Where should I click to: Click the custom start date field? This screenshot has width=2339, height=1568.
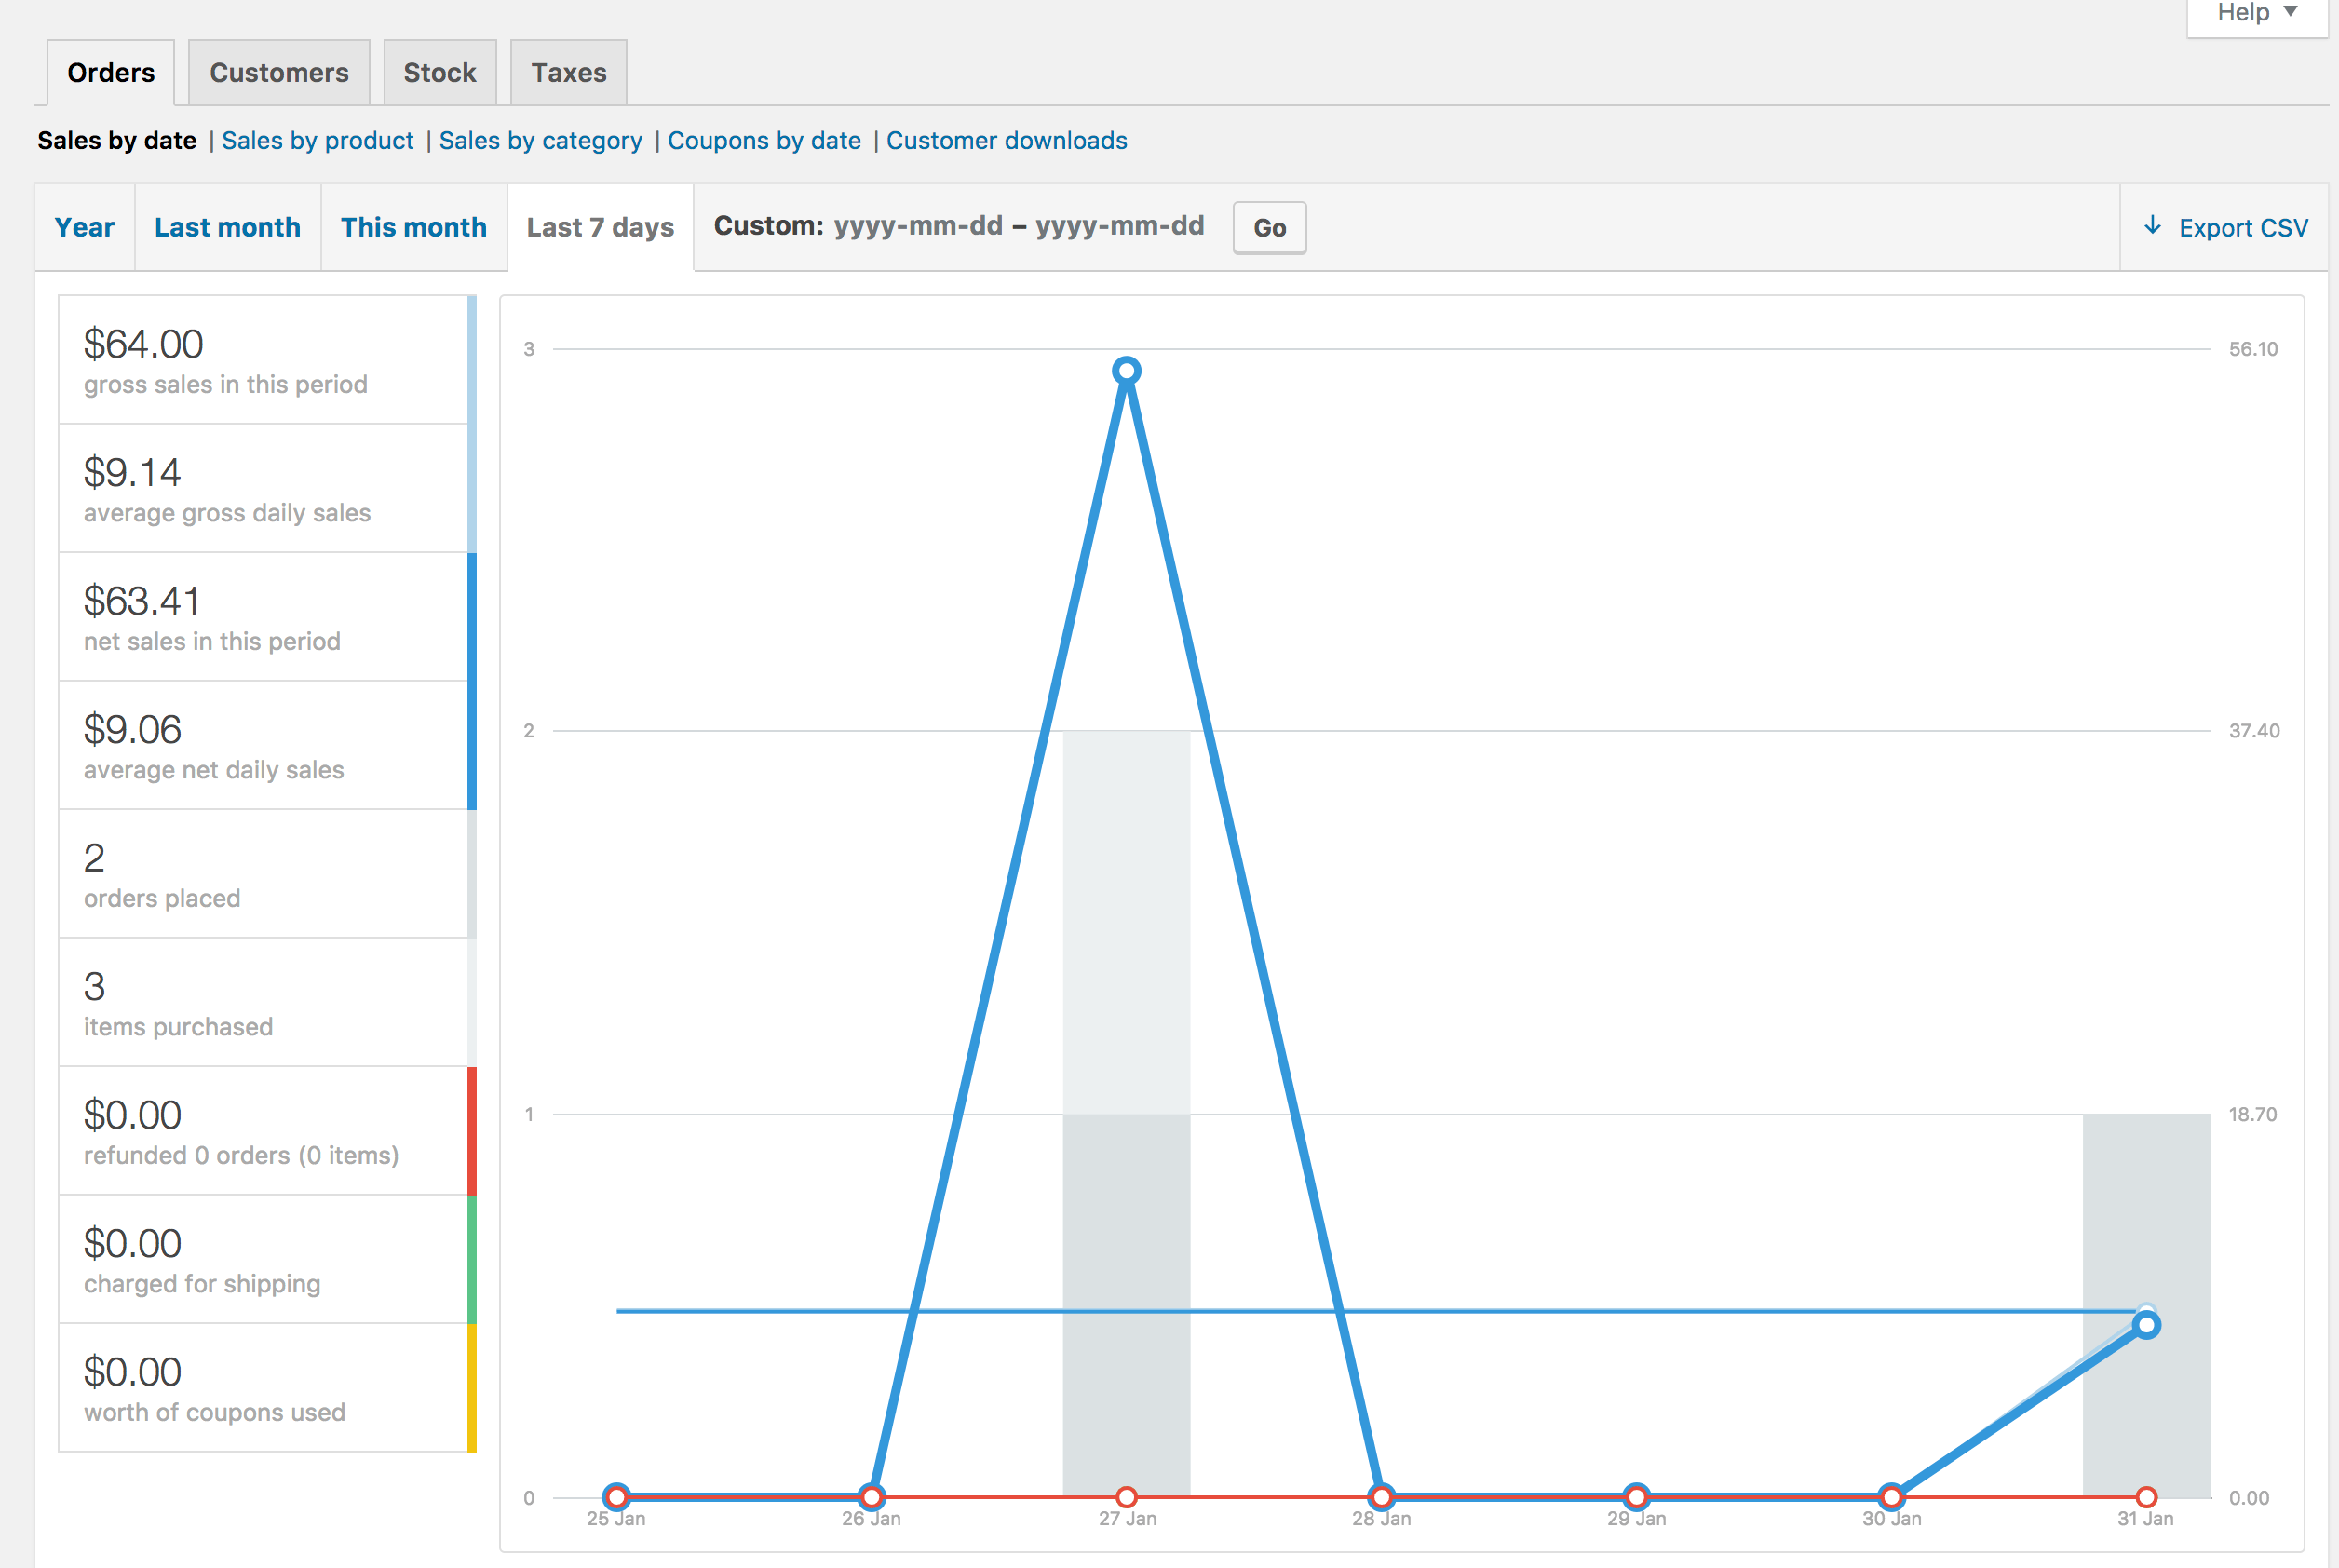(x=917, y=226)
